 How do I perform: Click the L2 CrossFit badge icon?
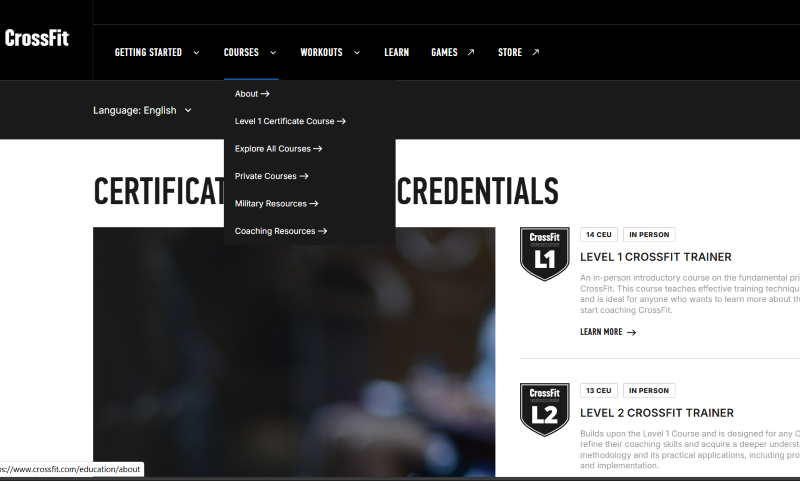pyautogui.click(x=544, y=410)
